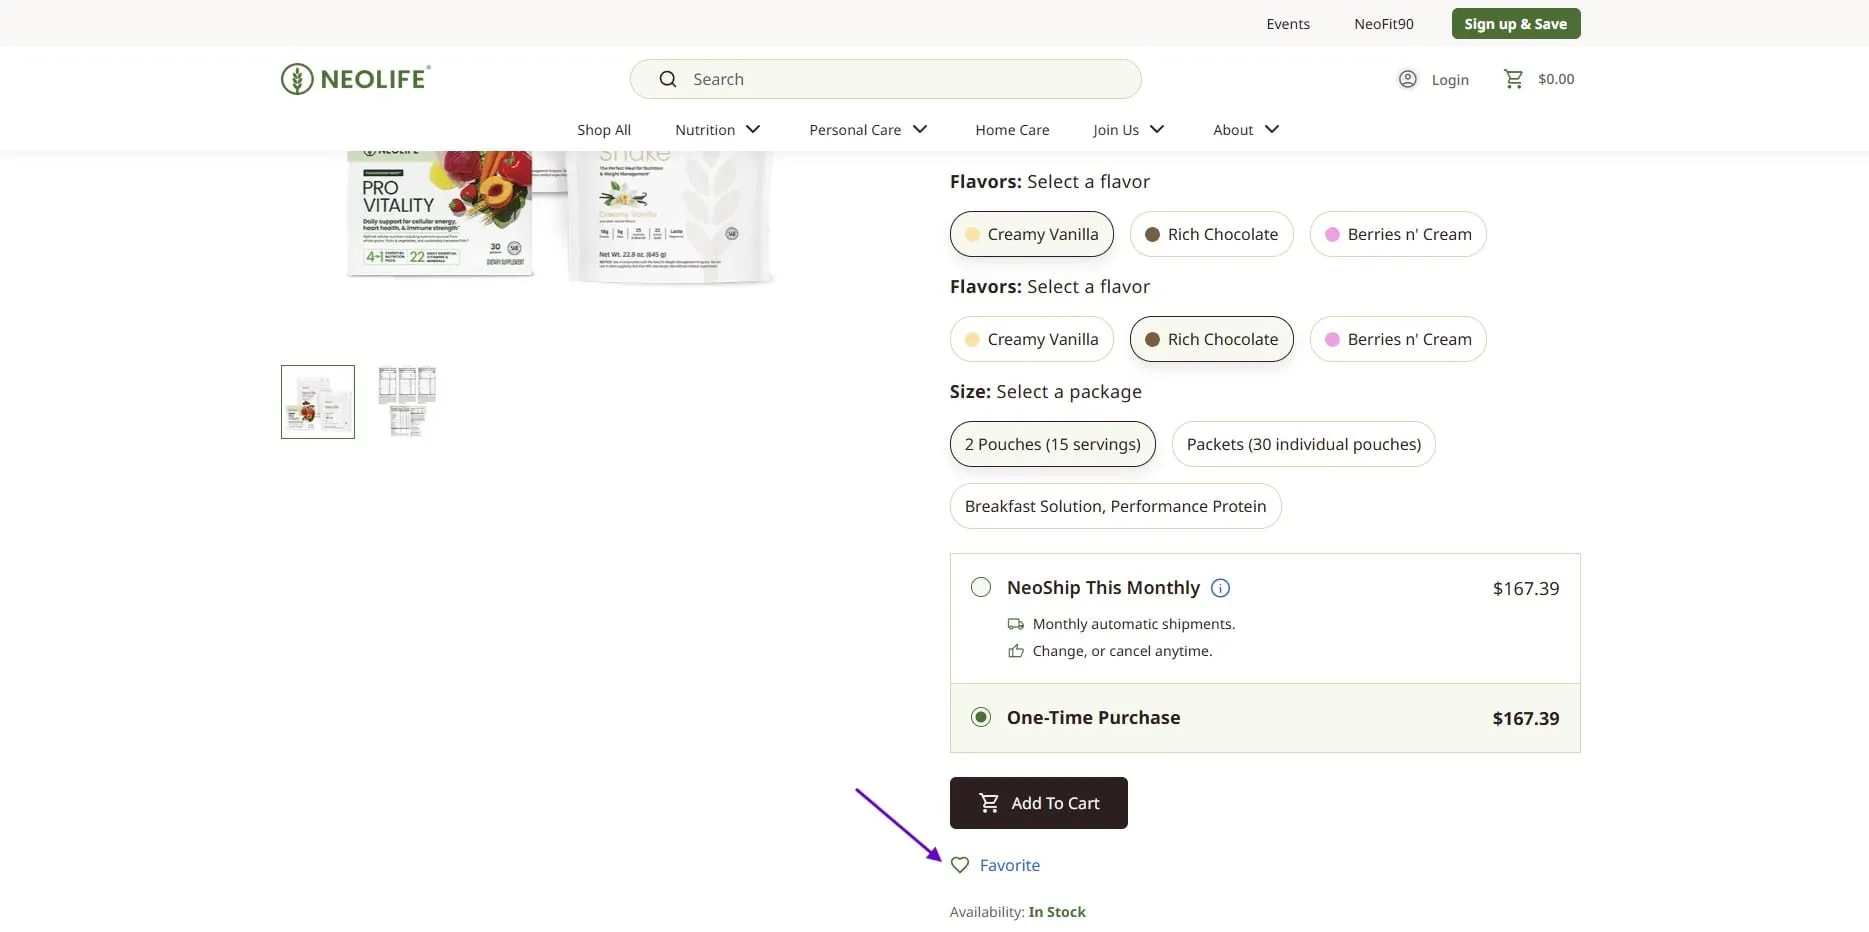
Task: Click the search magnifier icon
Action: tap(668, 79)
